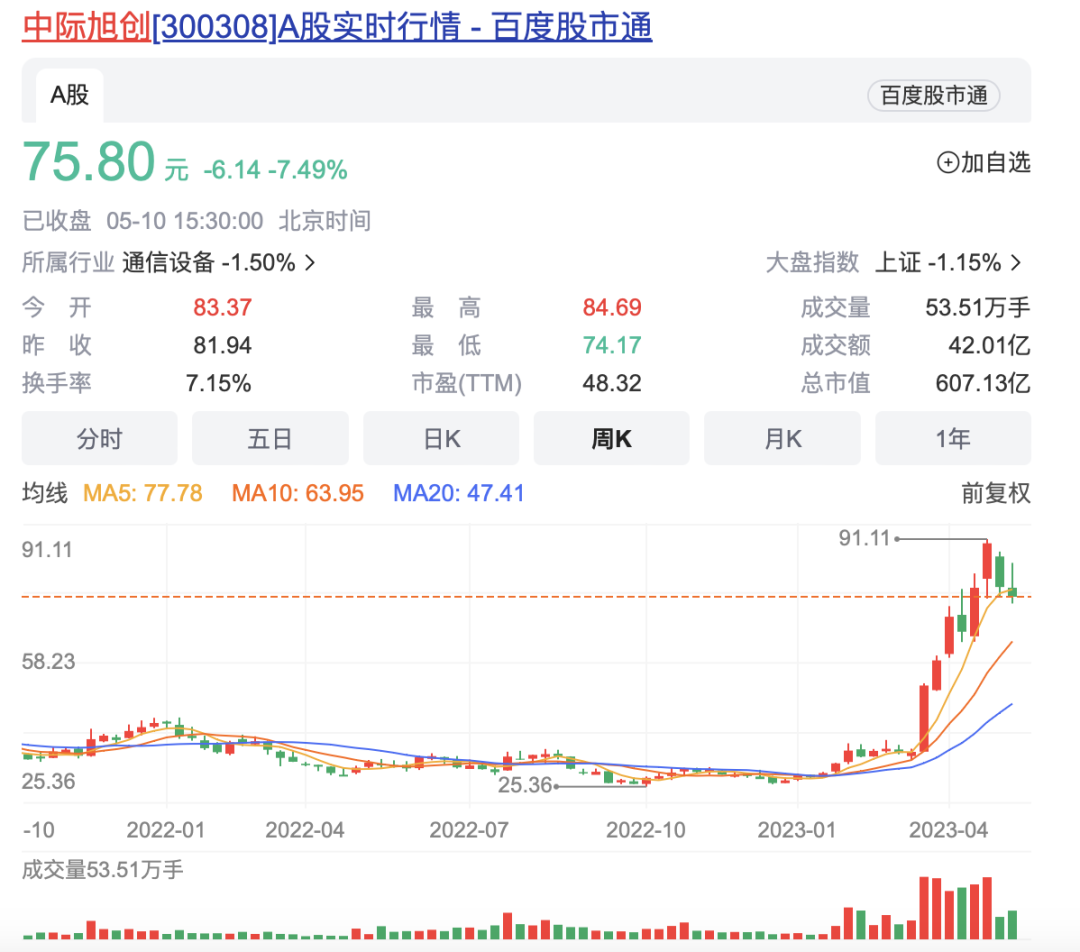Click the 成交额 value 42.01亿
This screenshot has height=952, width=1080.
(x=990, y=345)
